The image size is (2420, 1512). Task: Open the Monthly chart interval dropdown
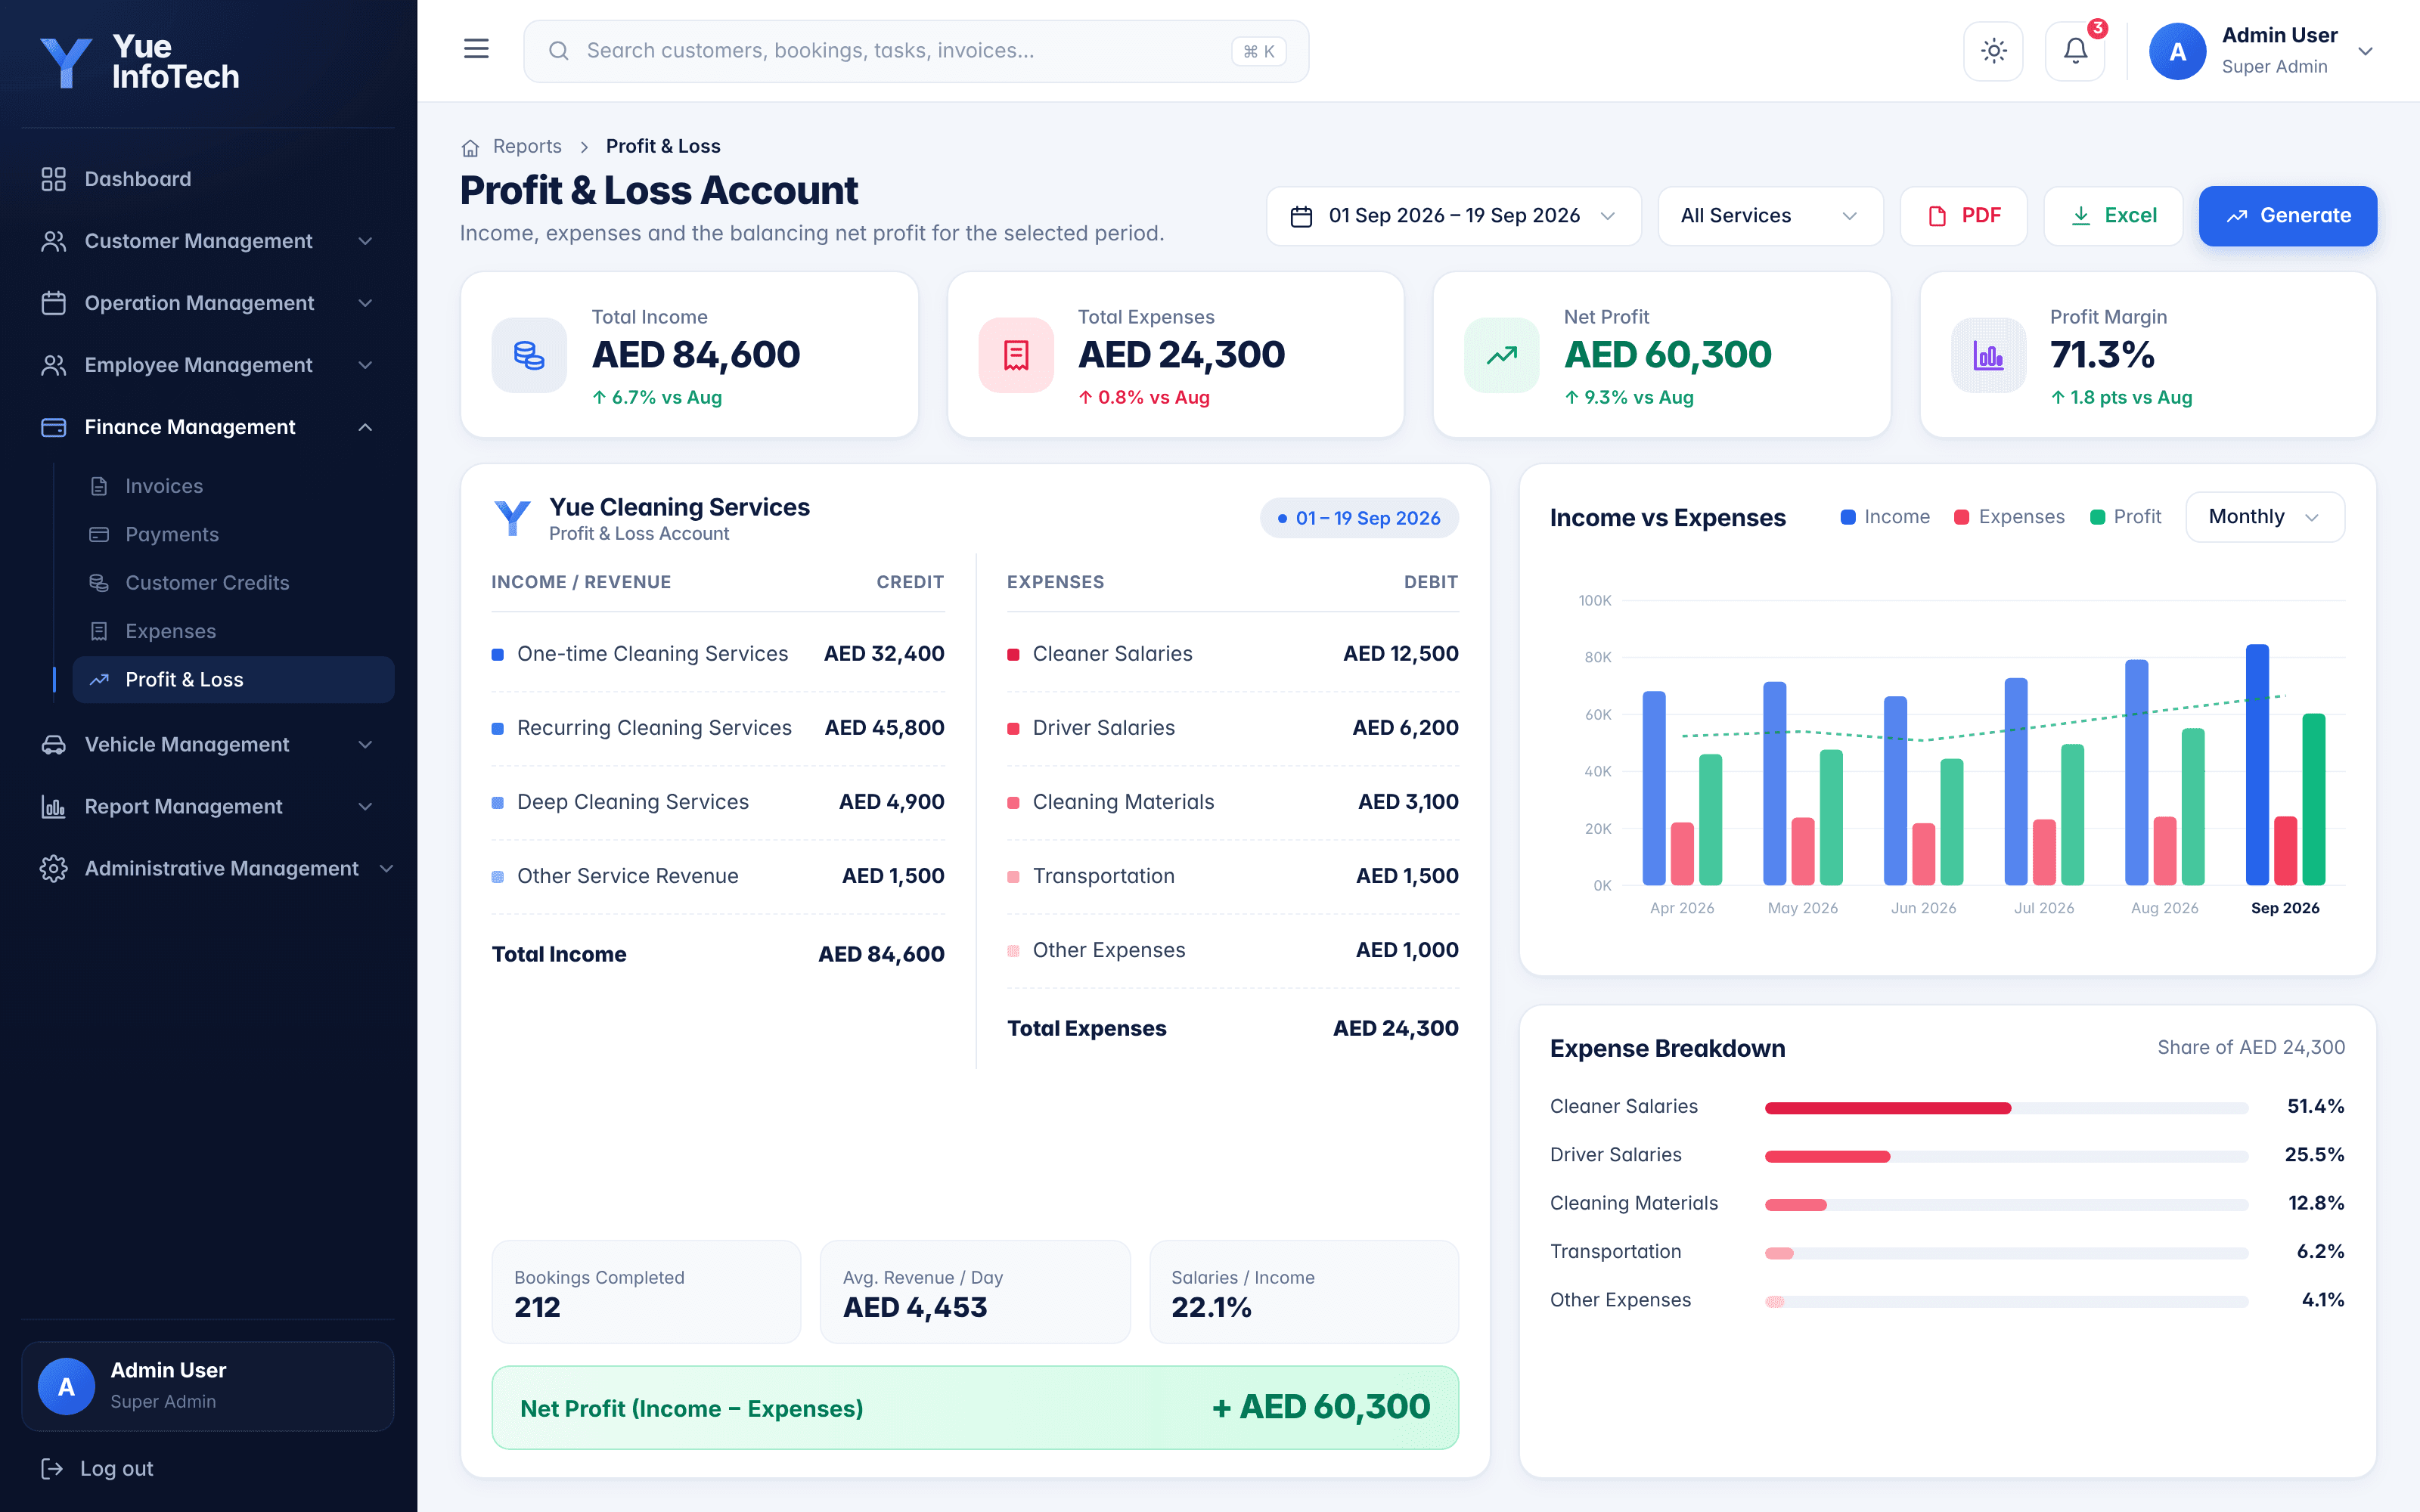click(2264, 517)
